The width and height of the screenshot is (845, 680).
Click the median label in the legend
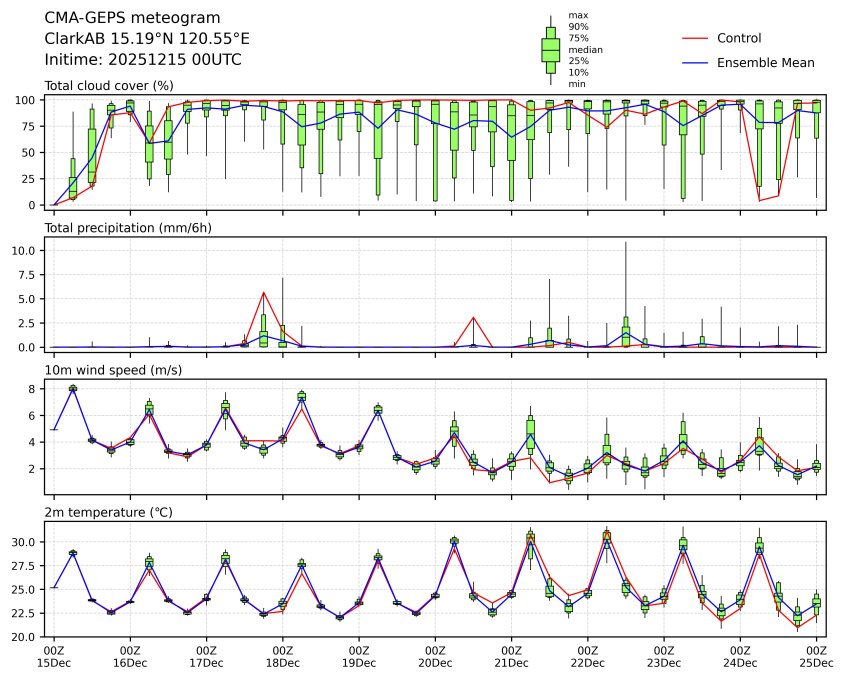[584, 49]
